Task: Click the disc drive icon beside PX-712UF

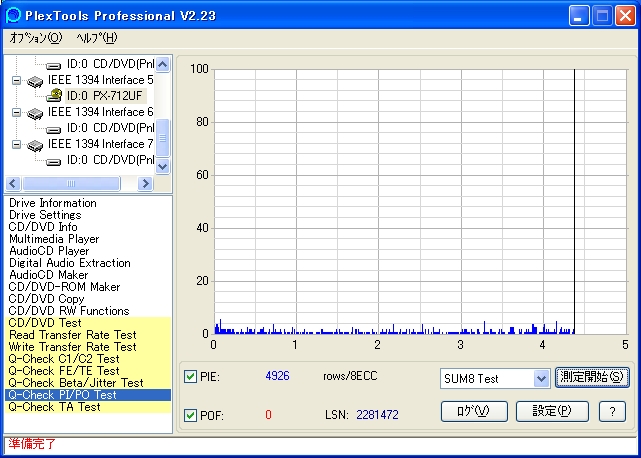Action: pos(54,96)
